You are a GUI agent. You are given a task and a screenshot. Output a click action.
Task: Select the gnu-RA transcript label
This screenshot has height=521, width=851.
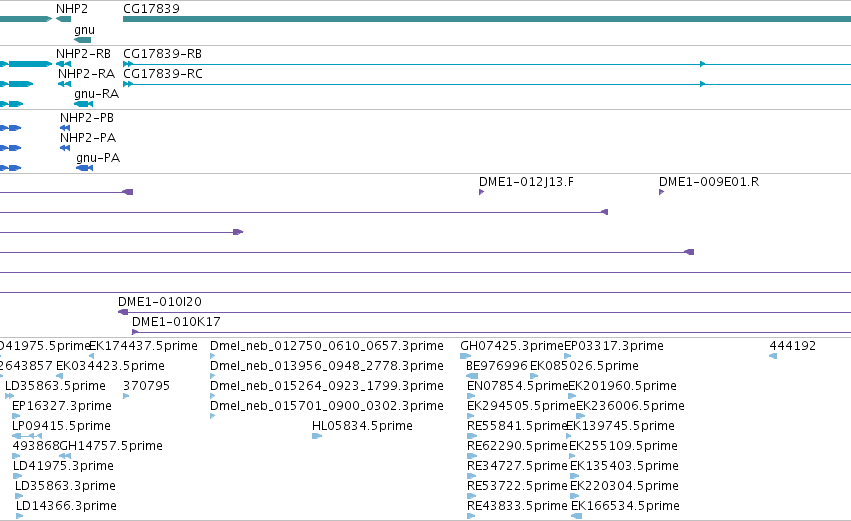point(97,94)
